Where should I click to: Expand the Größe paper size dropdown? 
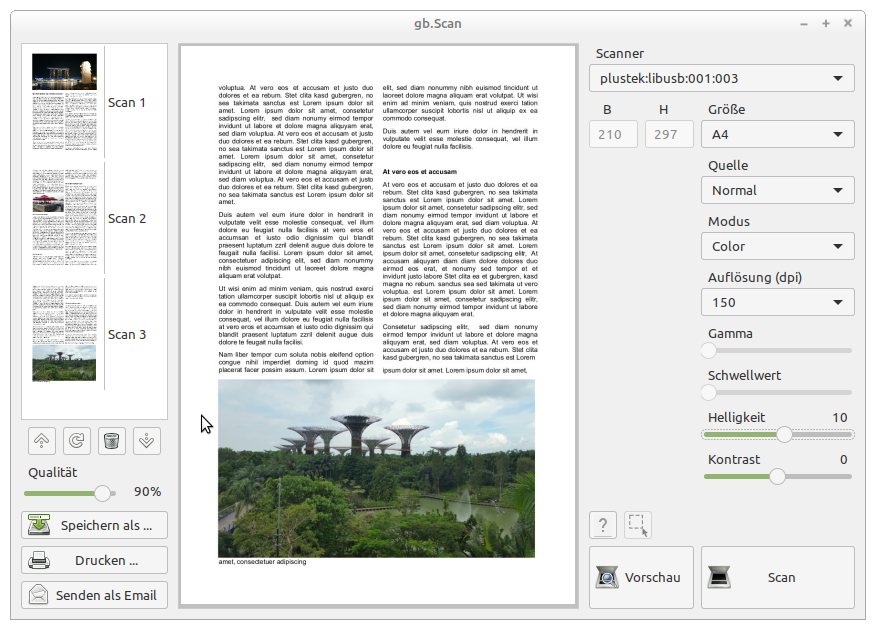(777, 134)
